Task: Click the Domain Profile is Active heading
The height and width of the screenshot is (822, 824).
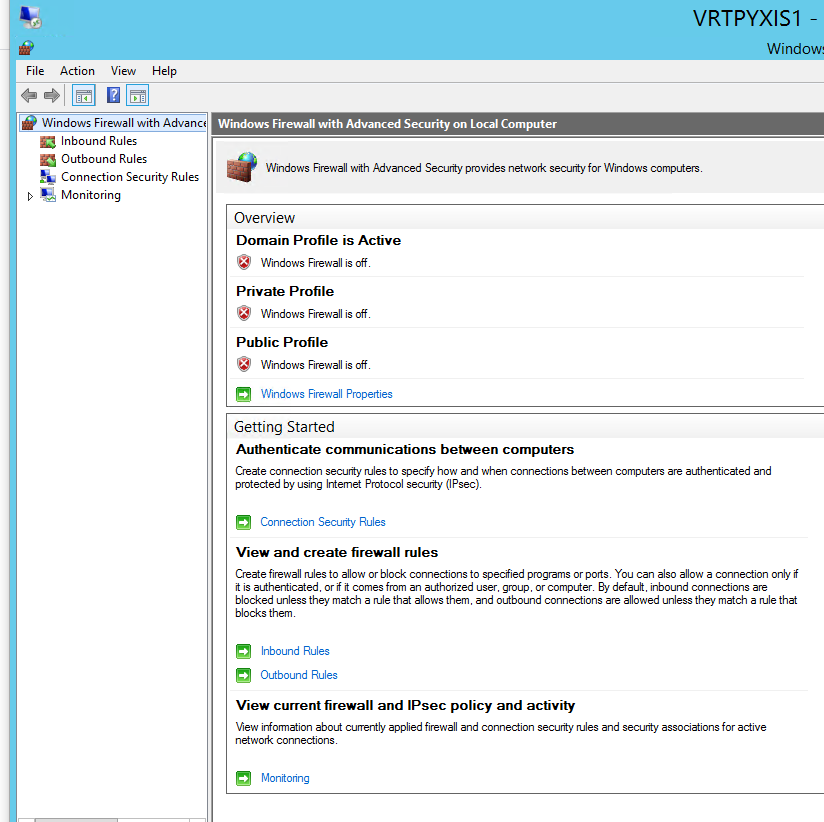Action: click(318, 240)
